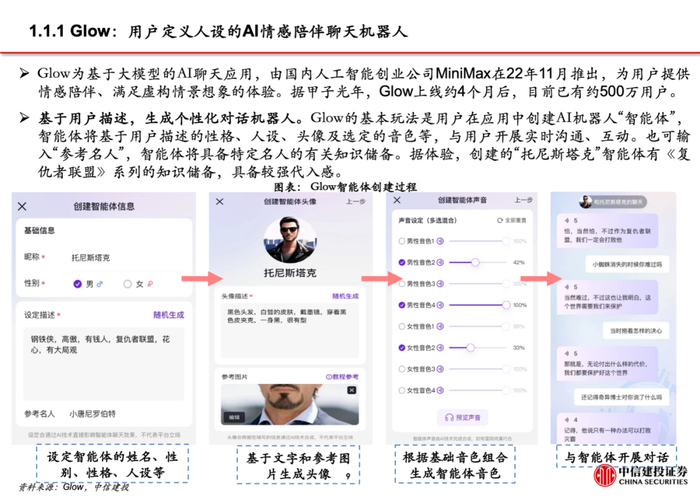Close the 创建智能体声音 screen with X
Image resolution: width=700 pixels, height=496 pixels.
[397, 200]
